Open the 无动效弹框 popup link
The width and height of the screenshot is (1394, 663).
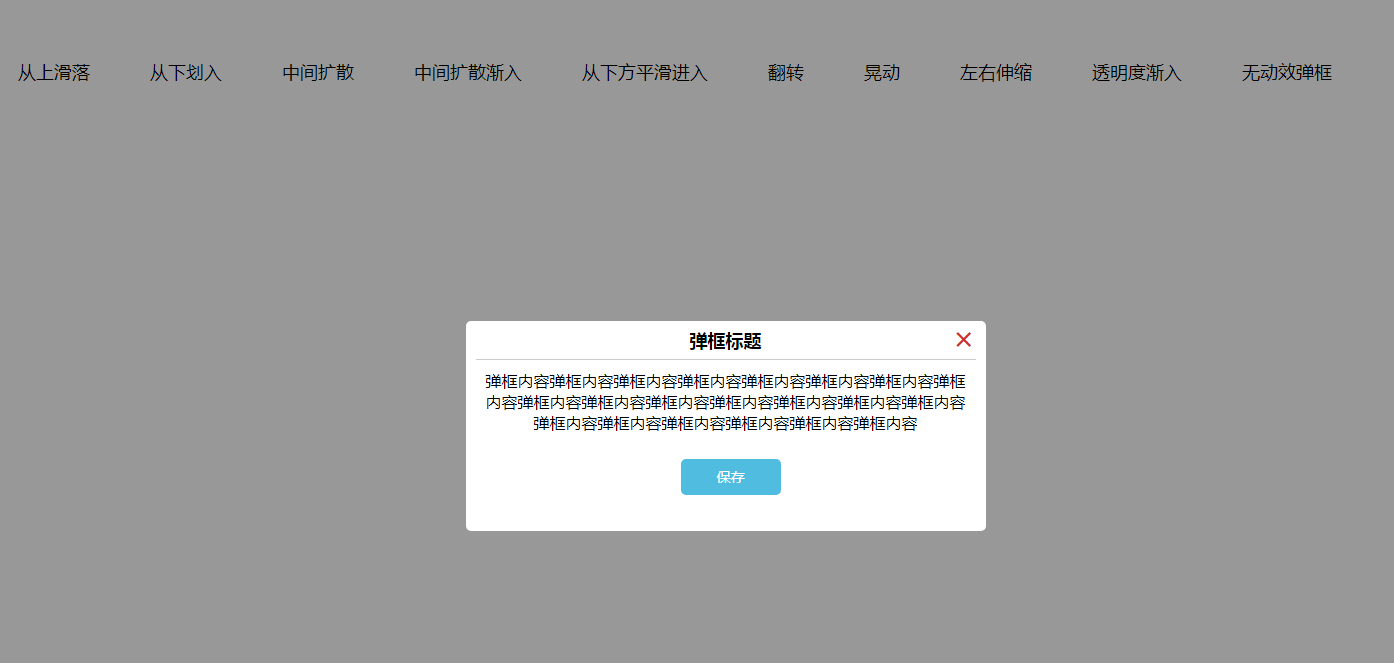[x=1287, y=73]
